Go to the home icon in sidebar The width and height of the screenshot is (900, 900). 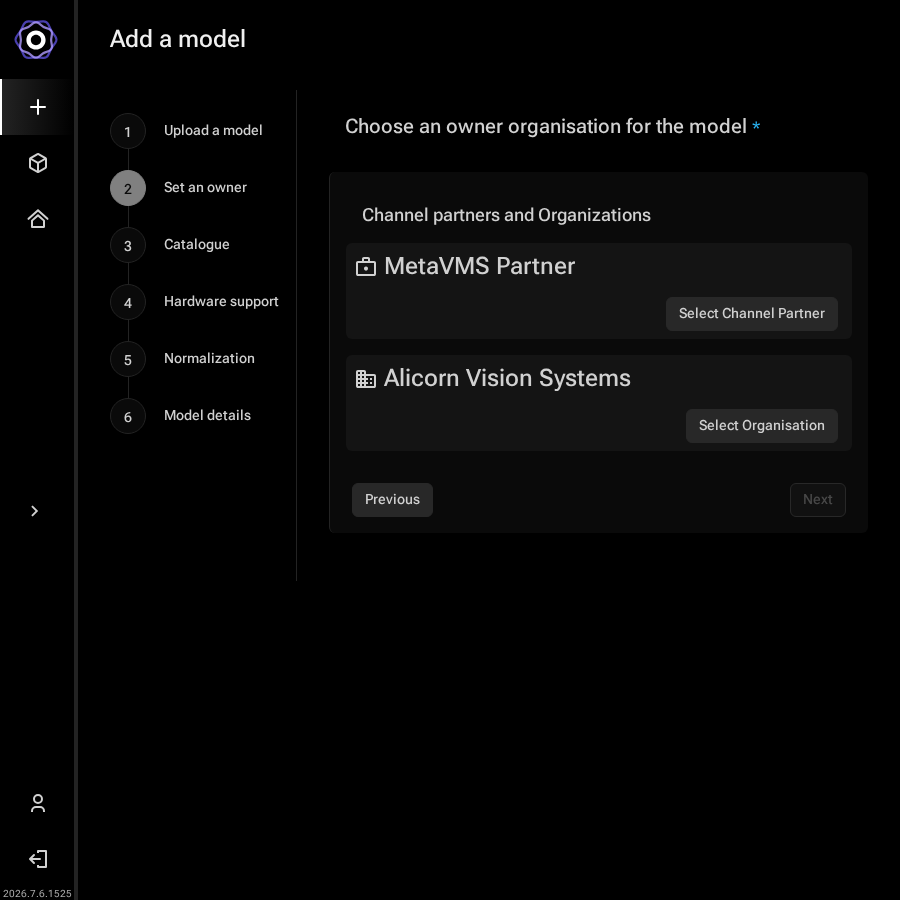38,219
